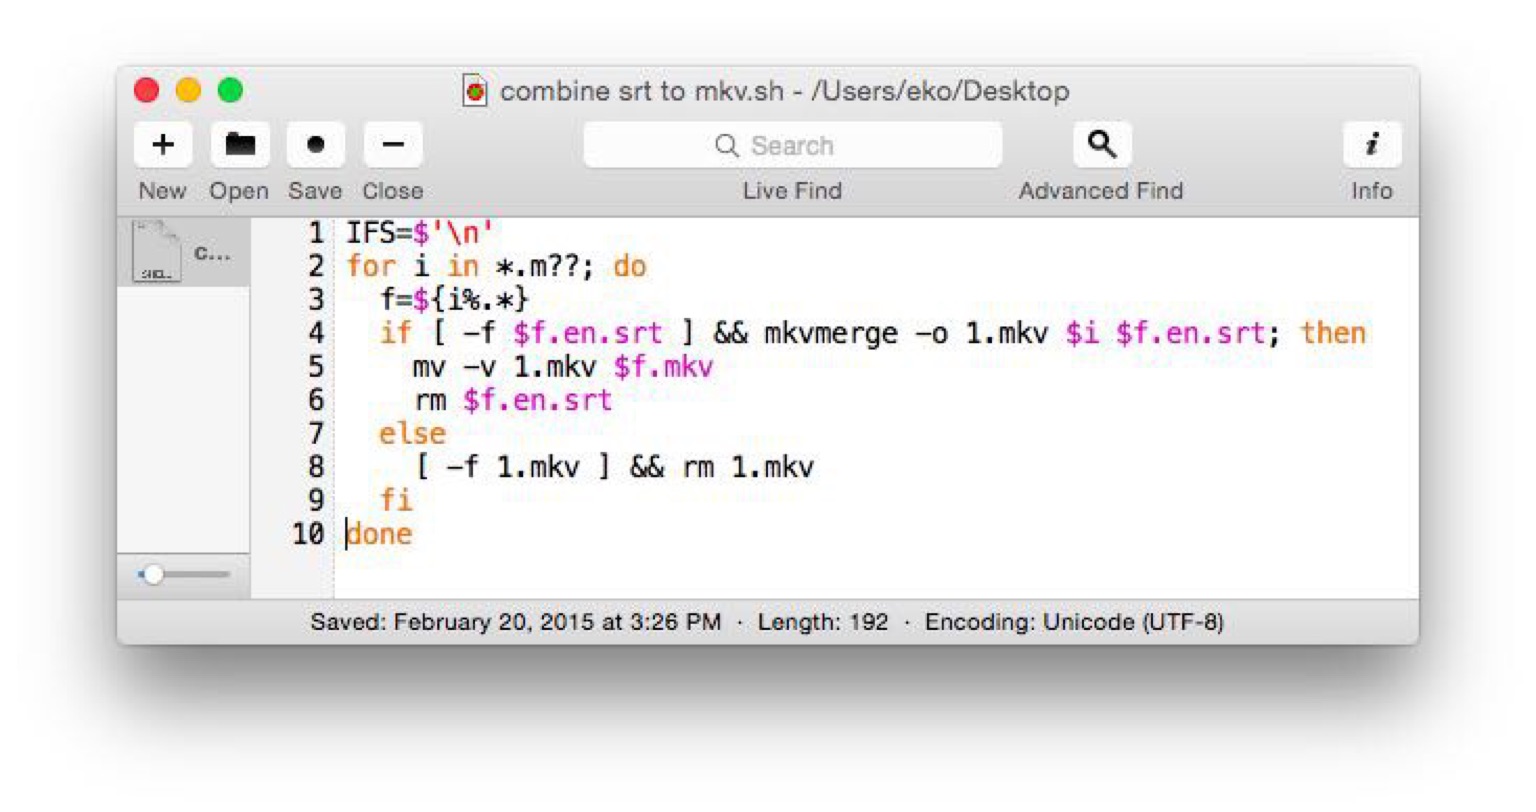
Task: Save the document with the dot icon
Action: [316, 145]
